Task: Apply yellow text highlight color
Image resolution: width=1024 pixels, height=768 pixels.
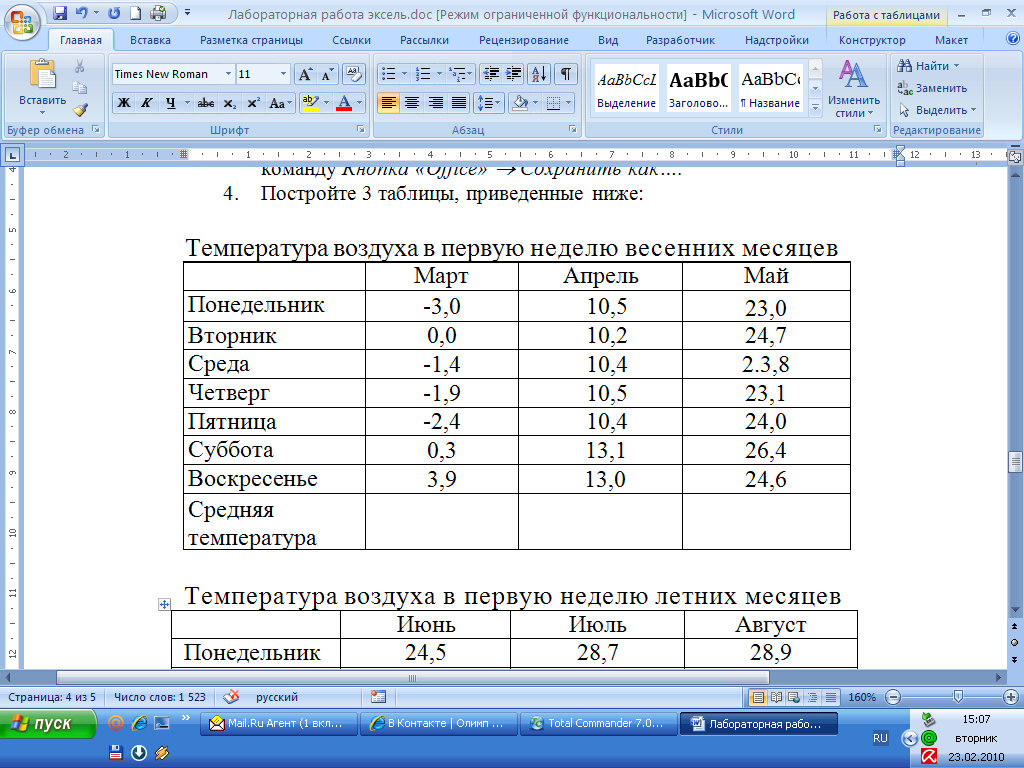Action: tap(310, 103)
